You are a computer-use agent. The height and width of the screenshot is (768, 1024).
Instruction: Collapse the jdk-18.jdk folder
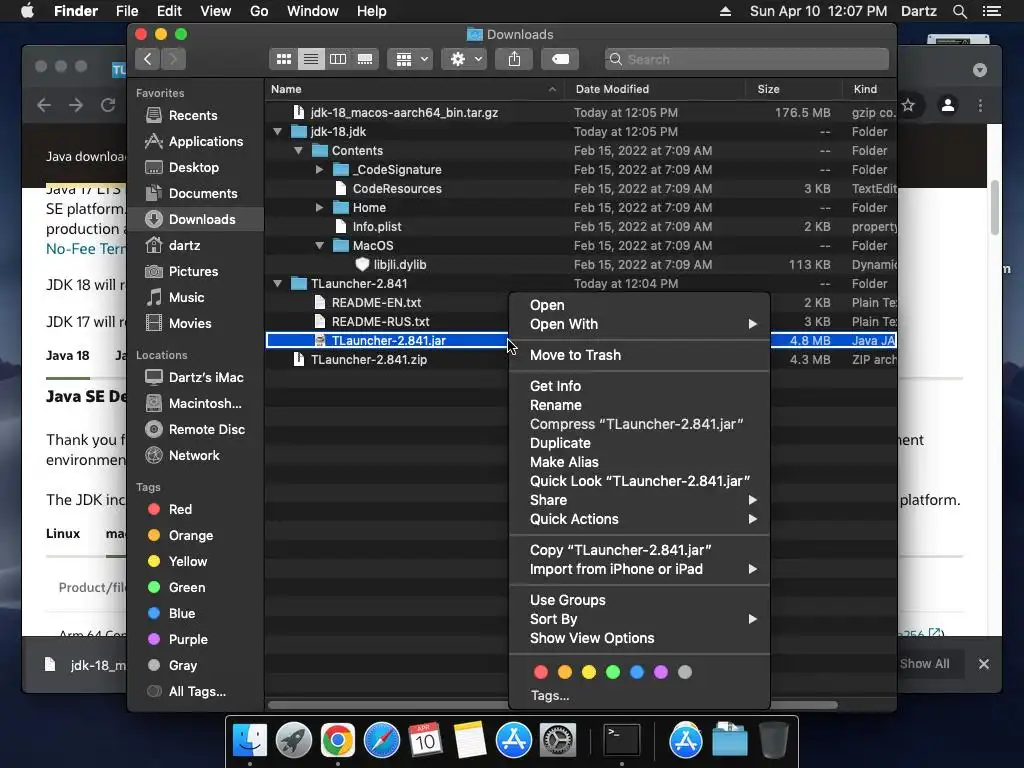278,132
